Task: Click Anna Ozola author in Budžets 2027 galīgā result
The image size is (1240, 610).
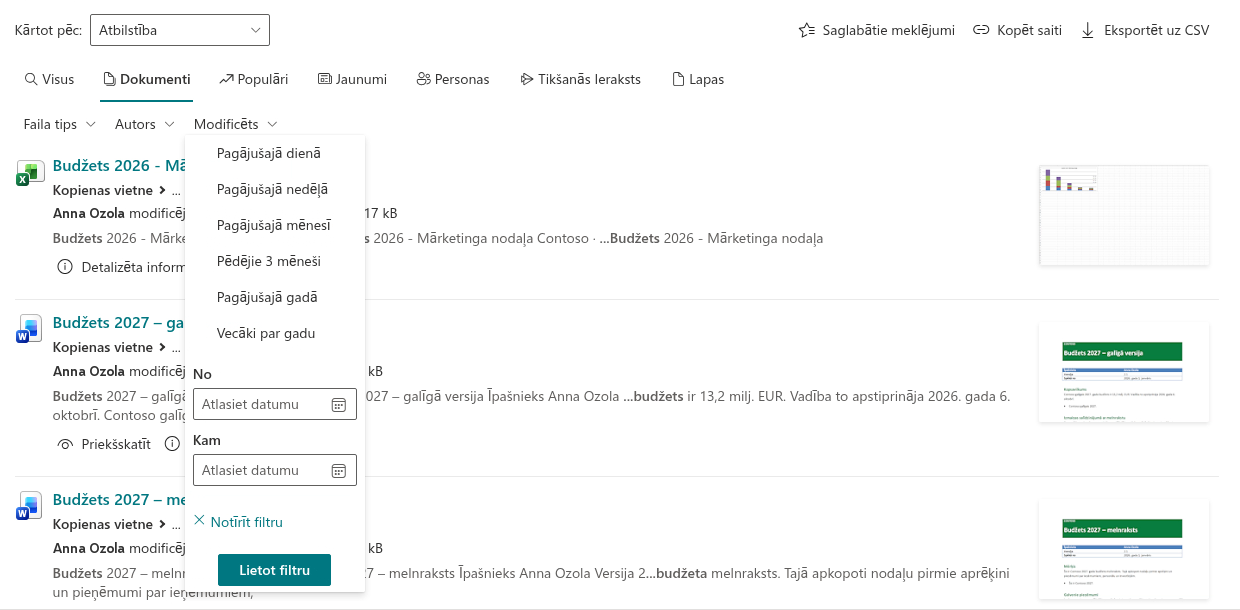Action: click(x=88, y=372)
